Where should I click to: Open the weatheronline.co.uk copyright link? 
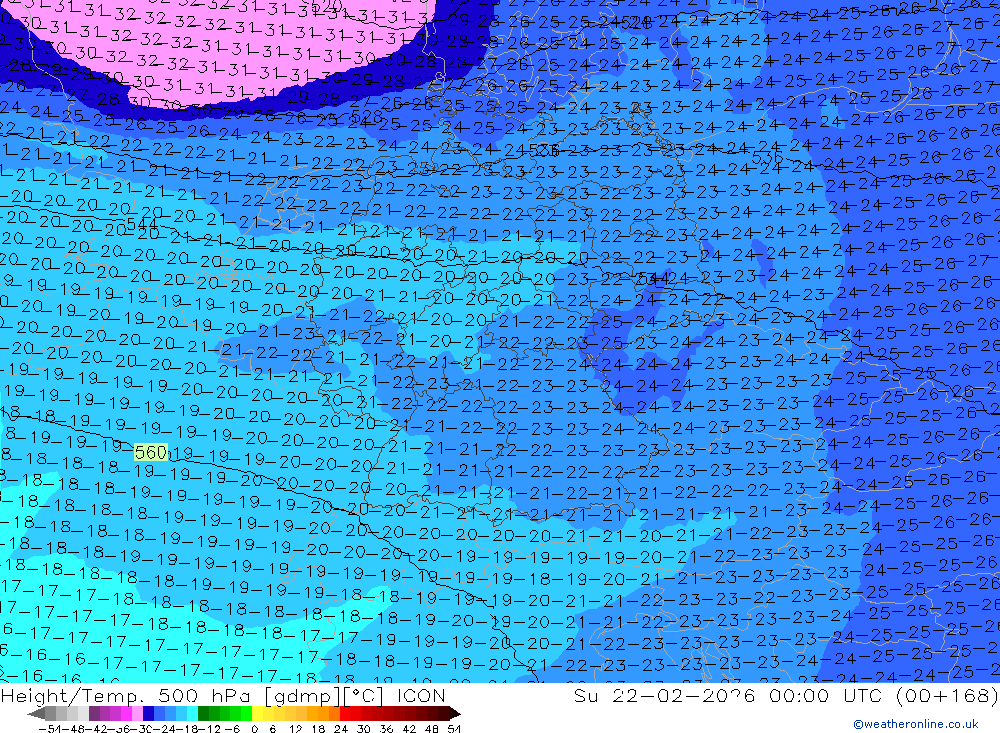916,724
